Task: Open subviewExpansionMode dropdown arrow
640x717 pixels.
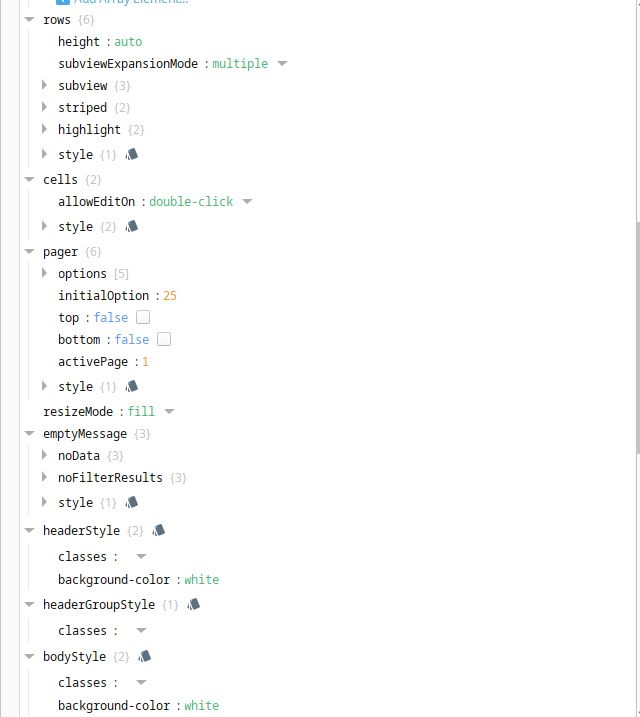Action: [283, 64]
